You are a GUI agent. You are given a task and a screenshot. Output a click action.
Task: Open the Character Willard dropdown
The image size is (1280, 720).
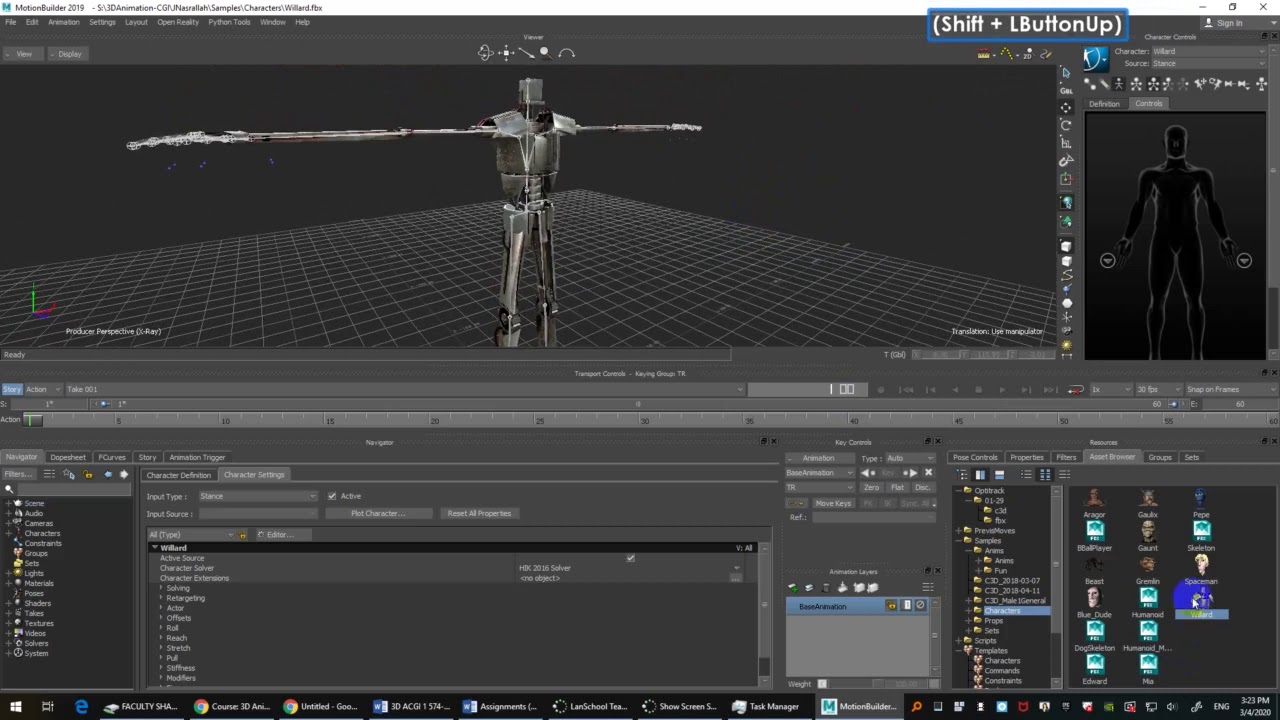pos(1208,51)
